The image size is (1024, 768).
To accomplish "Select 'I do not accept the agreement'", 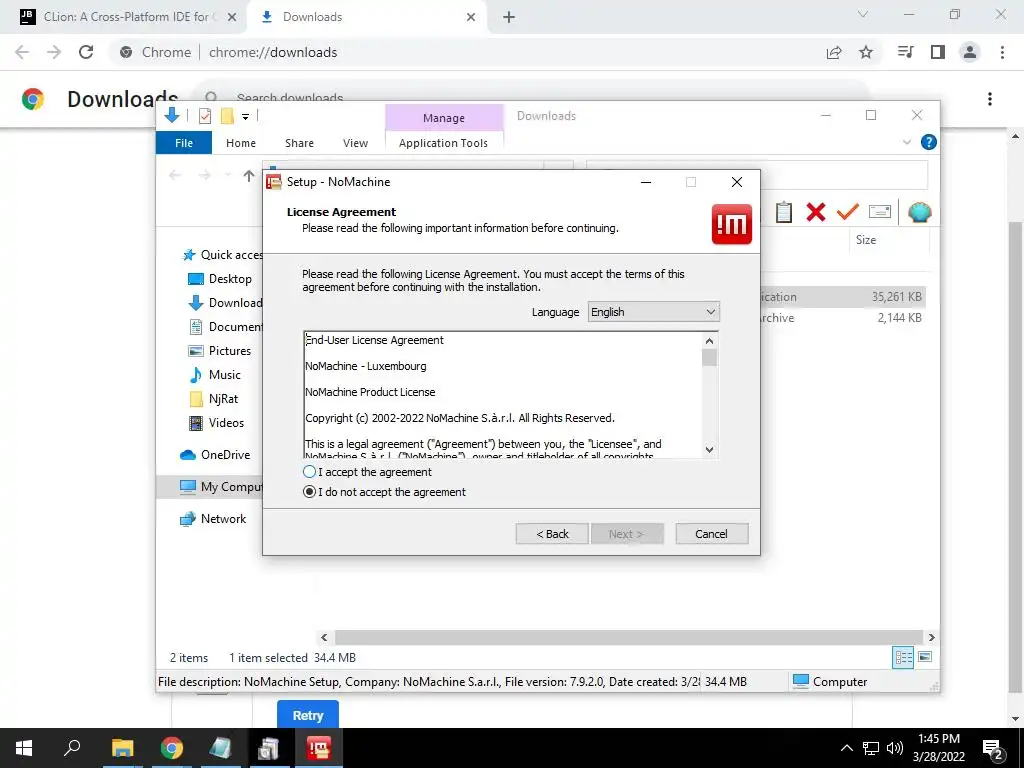I will pyautogui.click(x=310, y=492).
